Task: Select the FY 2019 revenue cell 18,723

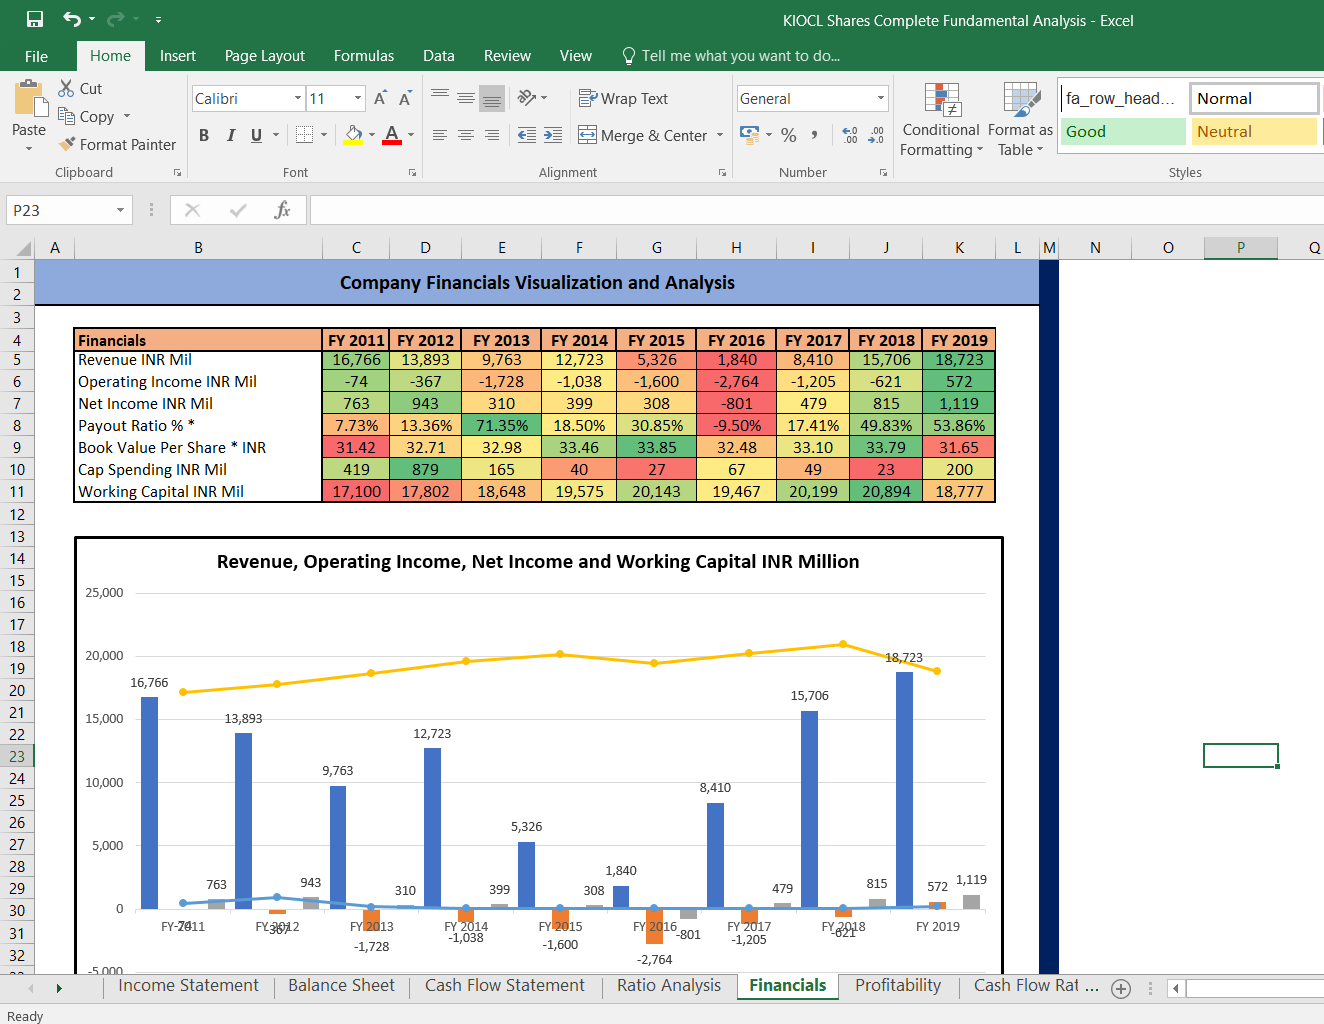Action: [x=959, y=360]
